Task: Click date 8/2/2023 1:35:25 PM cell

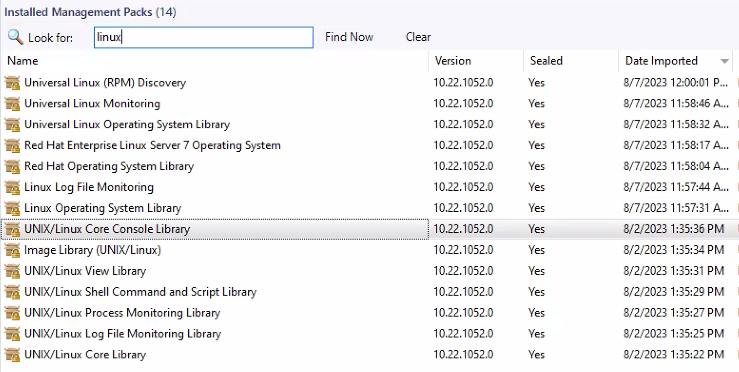Action: pyautogui.click(x=673, y=333)
